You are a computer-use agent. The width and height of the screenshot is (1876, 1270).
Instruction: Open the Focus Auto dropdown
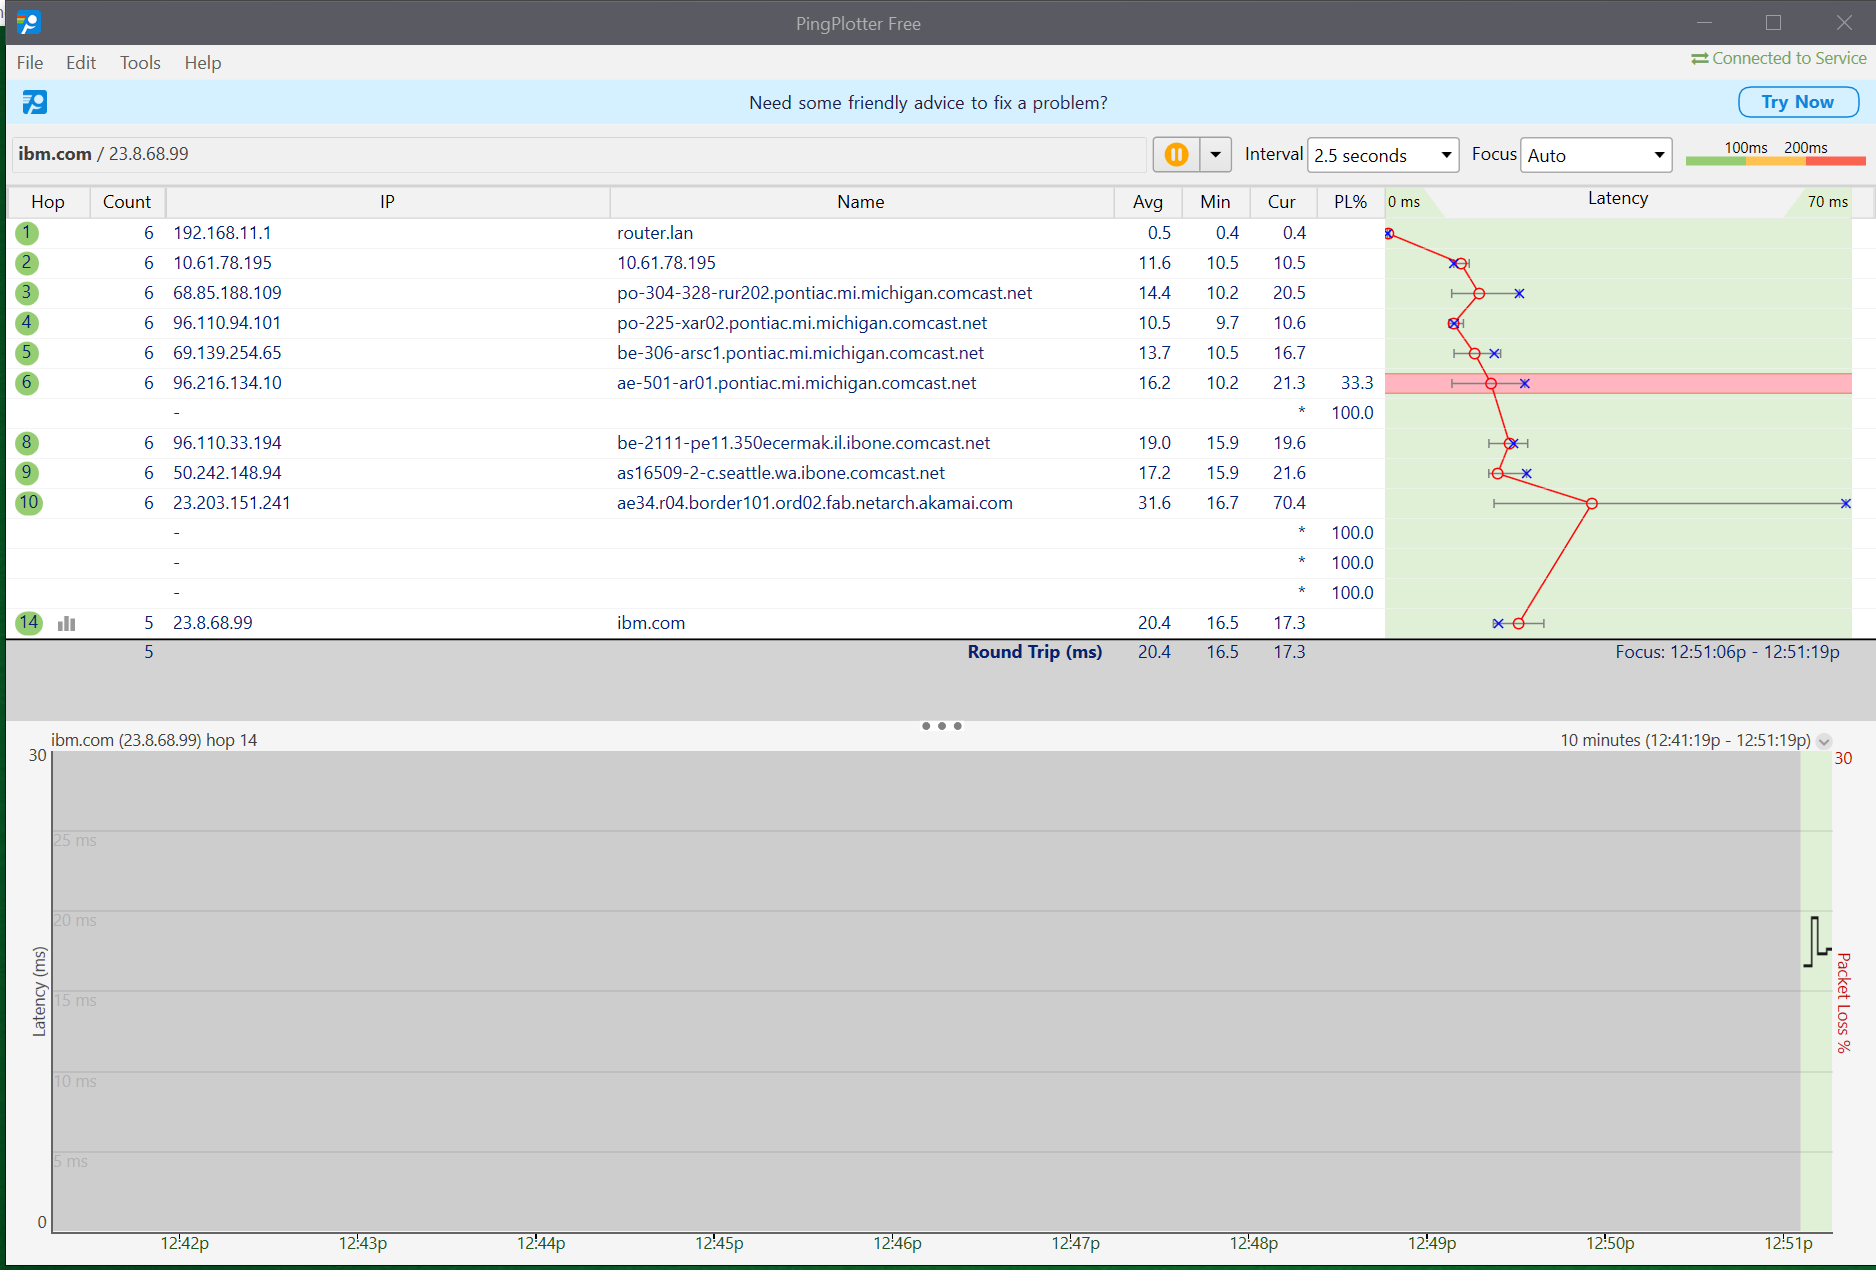1596,155
